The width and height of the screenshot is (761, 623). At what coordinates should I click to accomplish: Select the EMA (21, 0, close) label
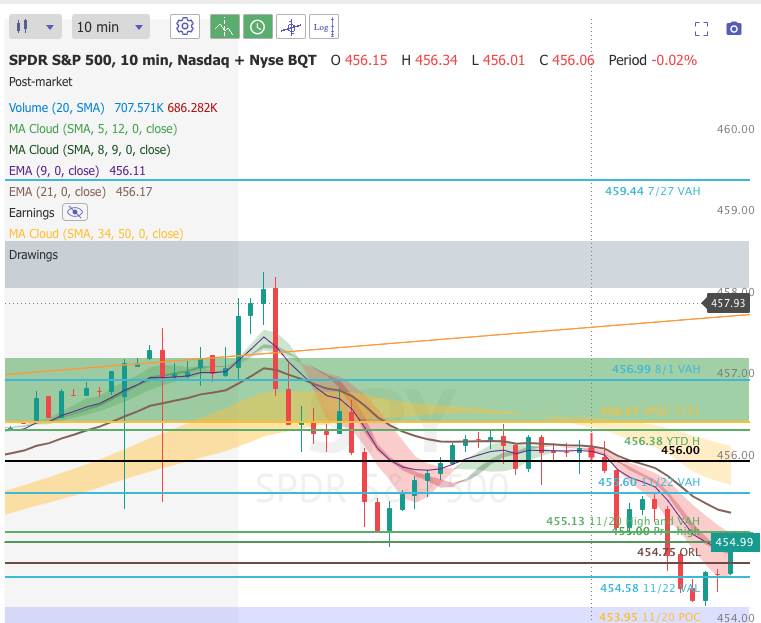57,192
